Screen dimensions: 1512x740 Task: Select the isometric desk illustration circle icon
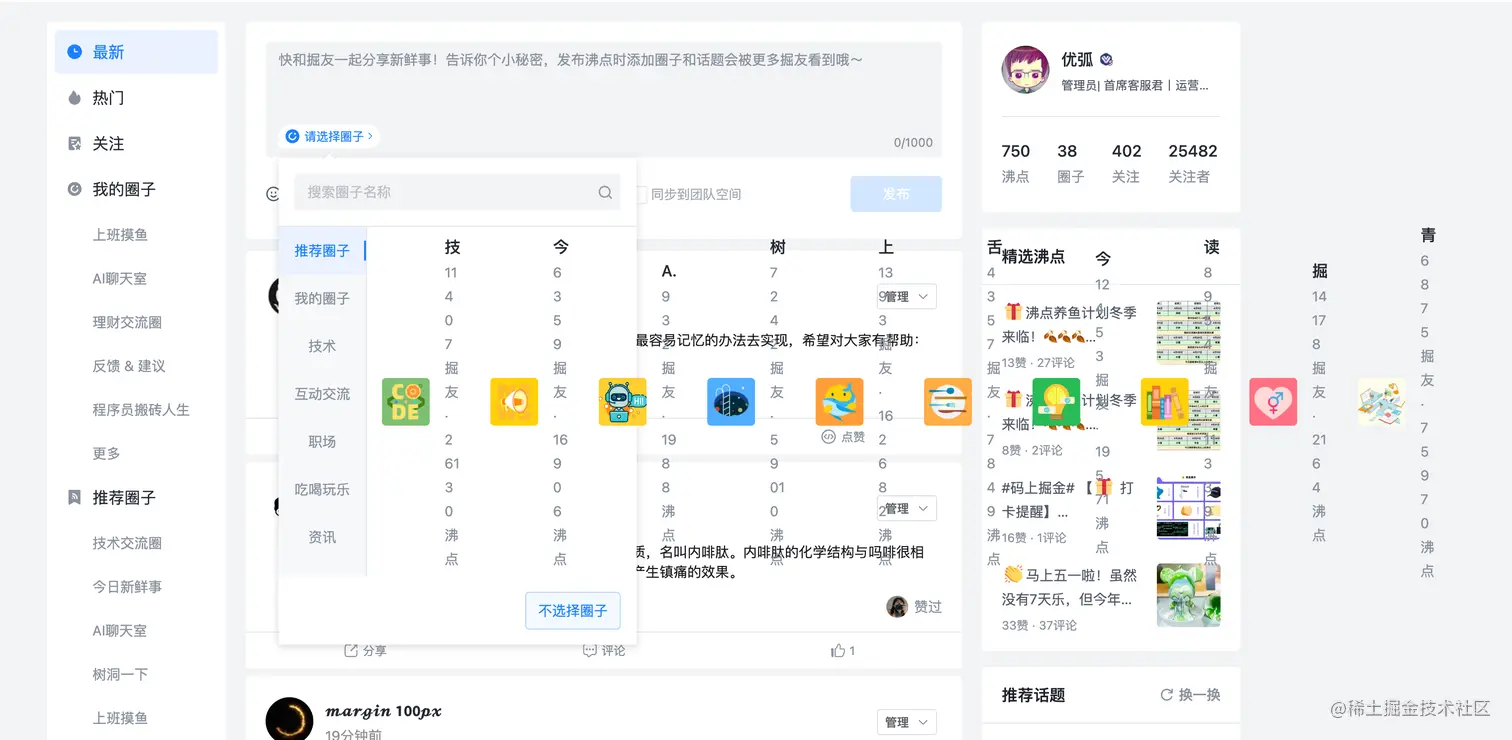(1382, 402)
